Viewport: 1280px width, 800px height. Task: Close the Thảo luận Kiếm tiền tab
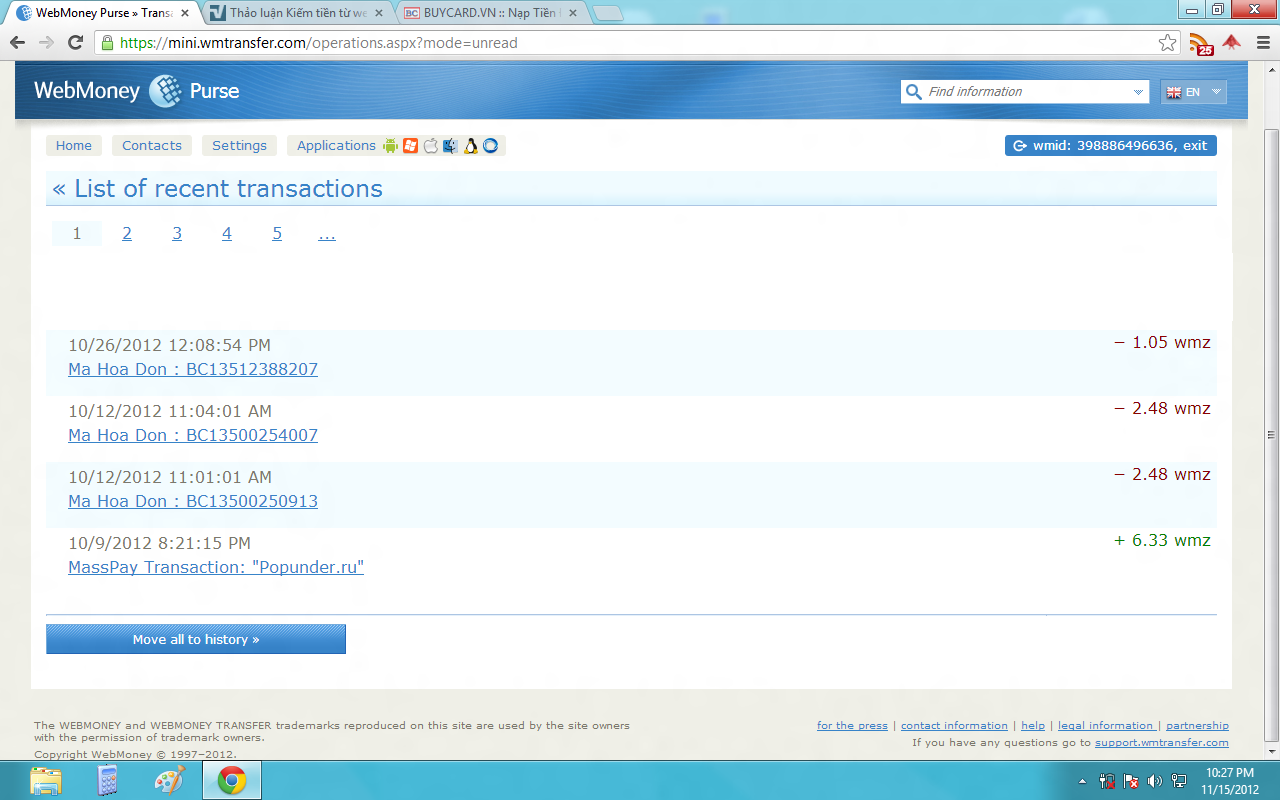point(378,13)
